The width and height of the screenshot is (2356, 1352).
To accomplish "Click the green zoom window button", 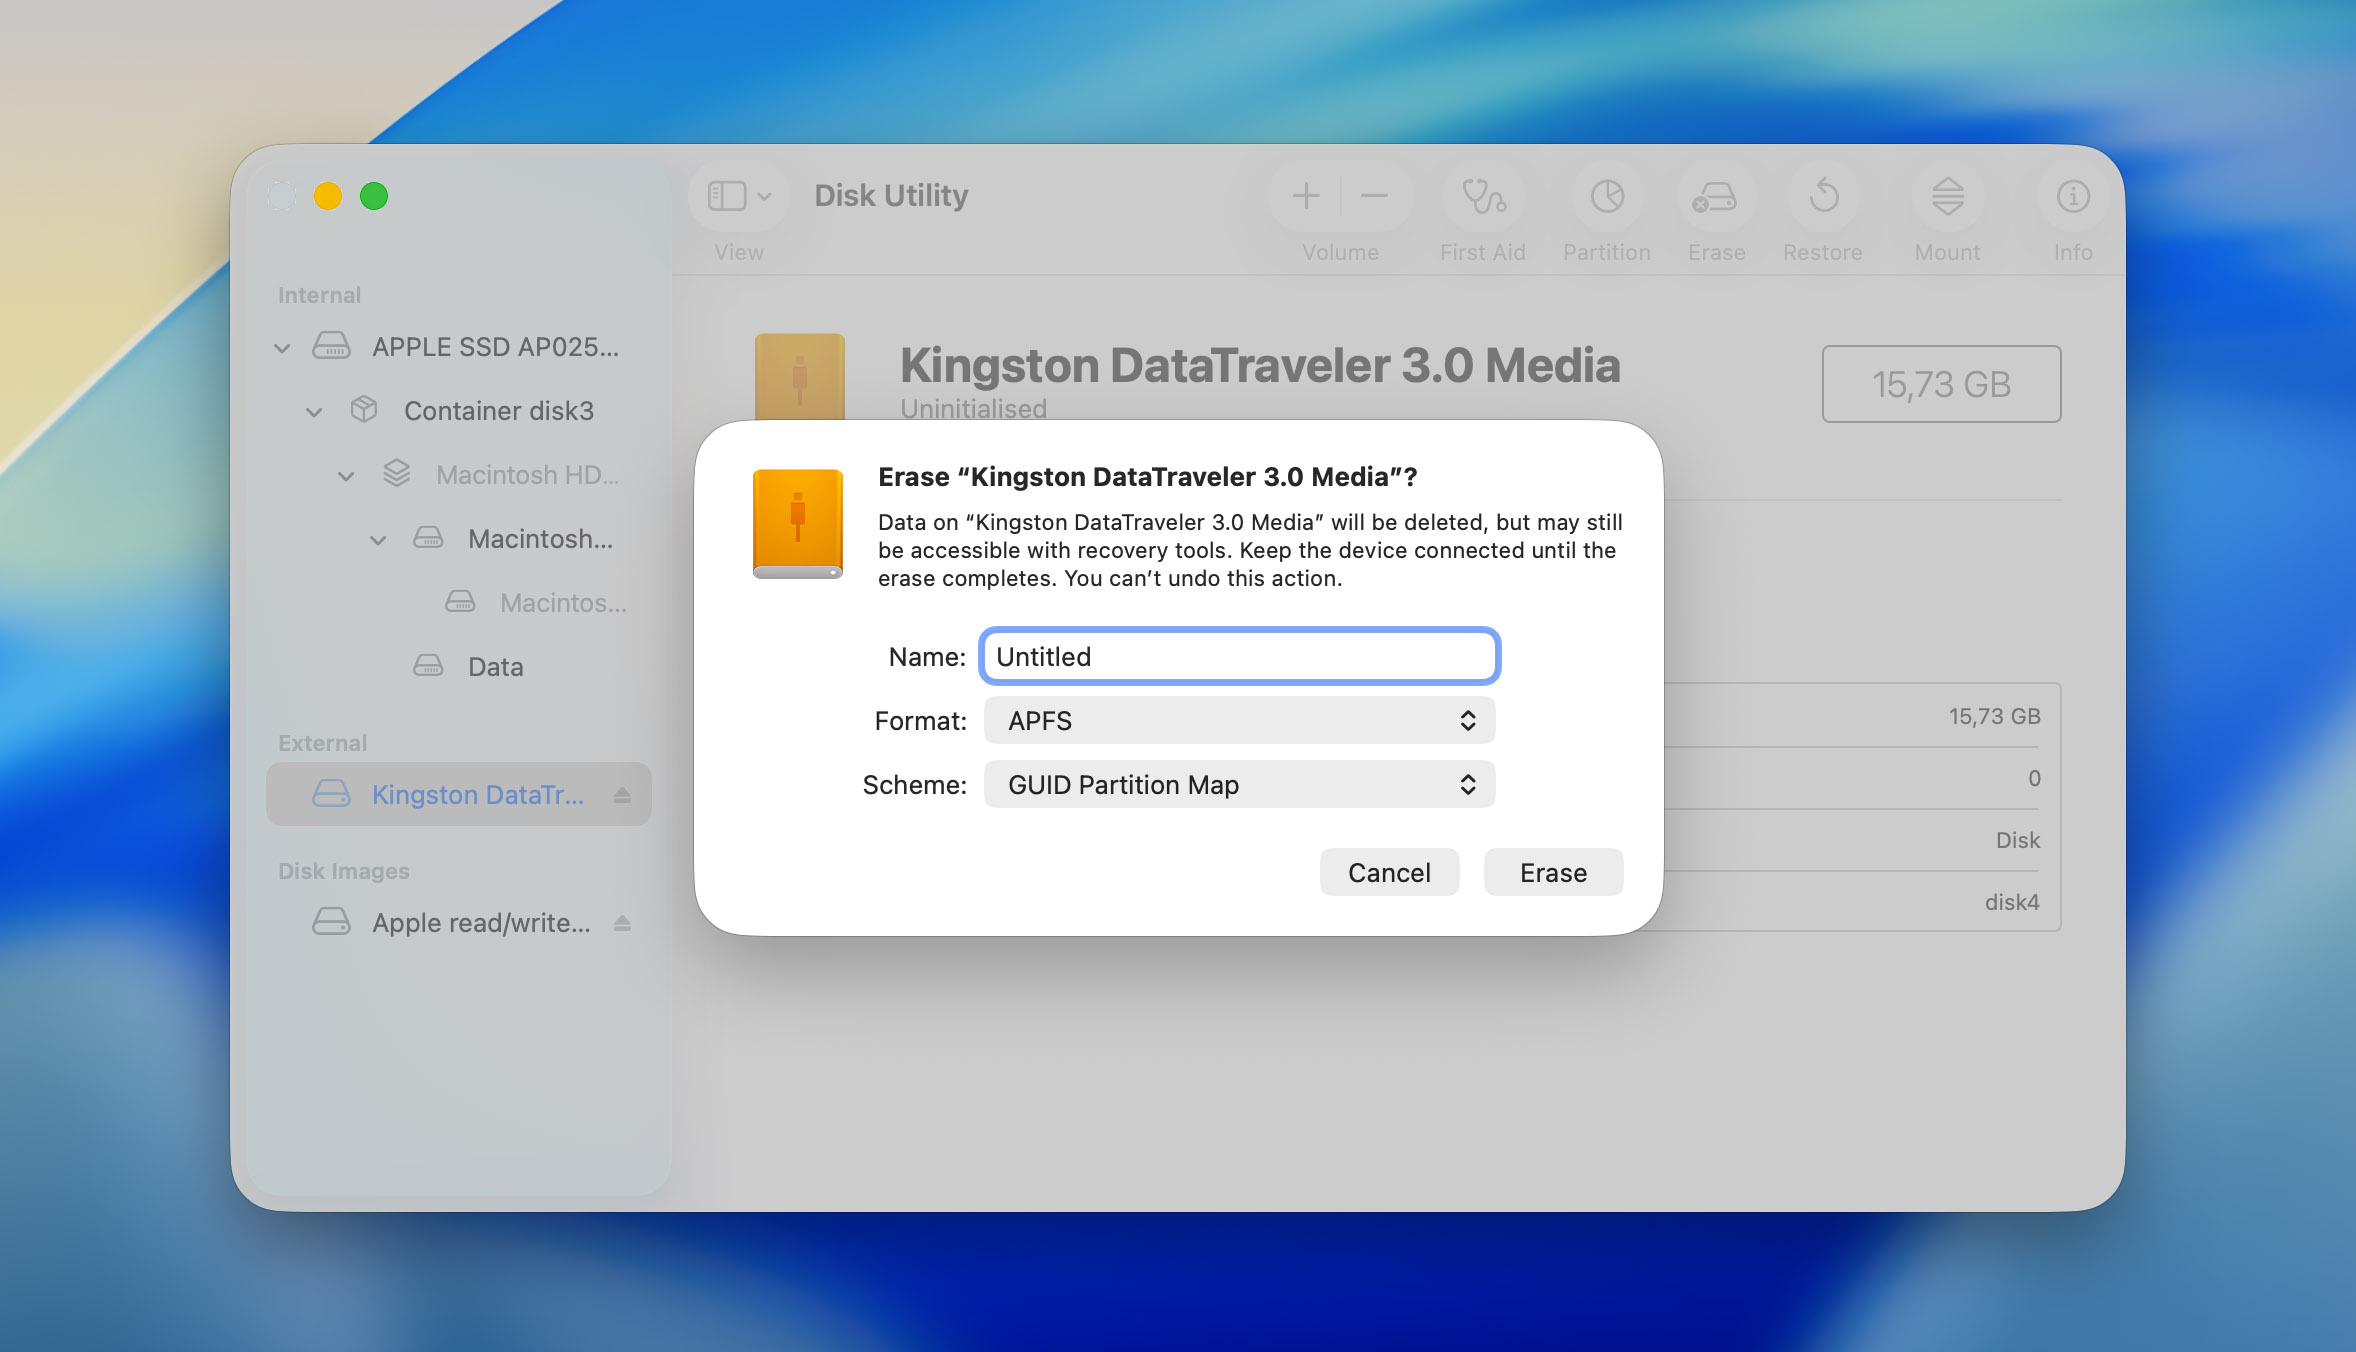I will [x=374, y=196].
